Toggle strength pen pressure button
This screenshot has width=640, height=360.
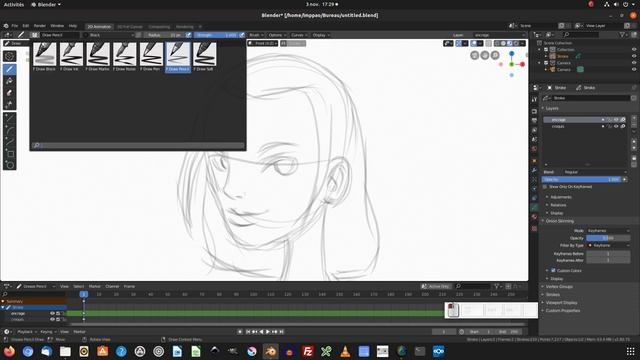coord(242,35)
